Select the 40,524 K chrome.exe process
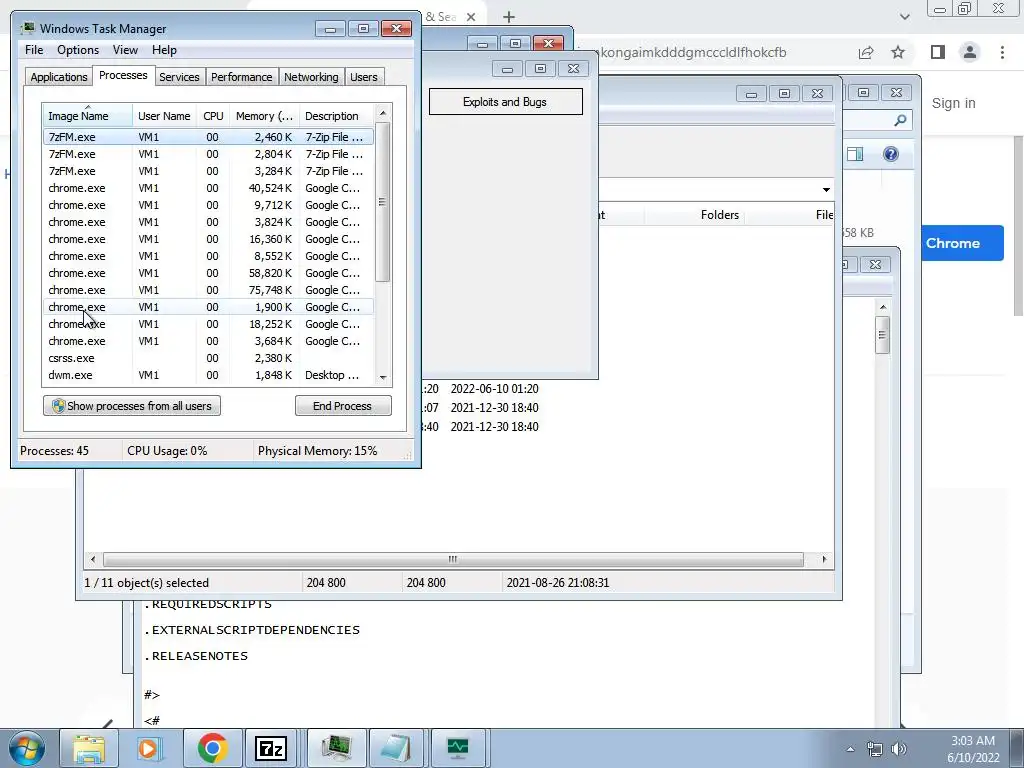1024x768 pixels. [x=208, y=188]
